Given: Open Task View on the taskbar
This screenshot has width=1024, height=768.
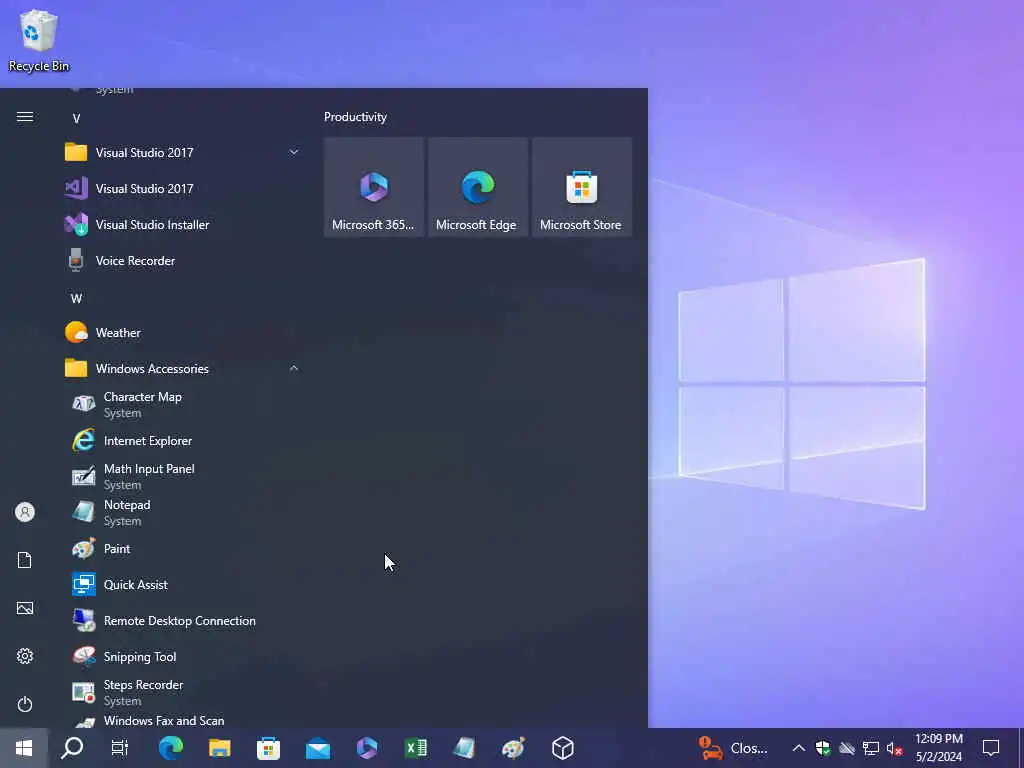Looking at the screenshot, I should 120,748.
